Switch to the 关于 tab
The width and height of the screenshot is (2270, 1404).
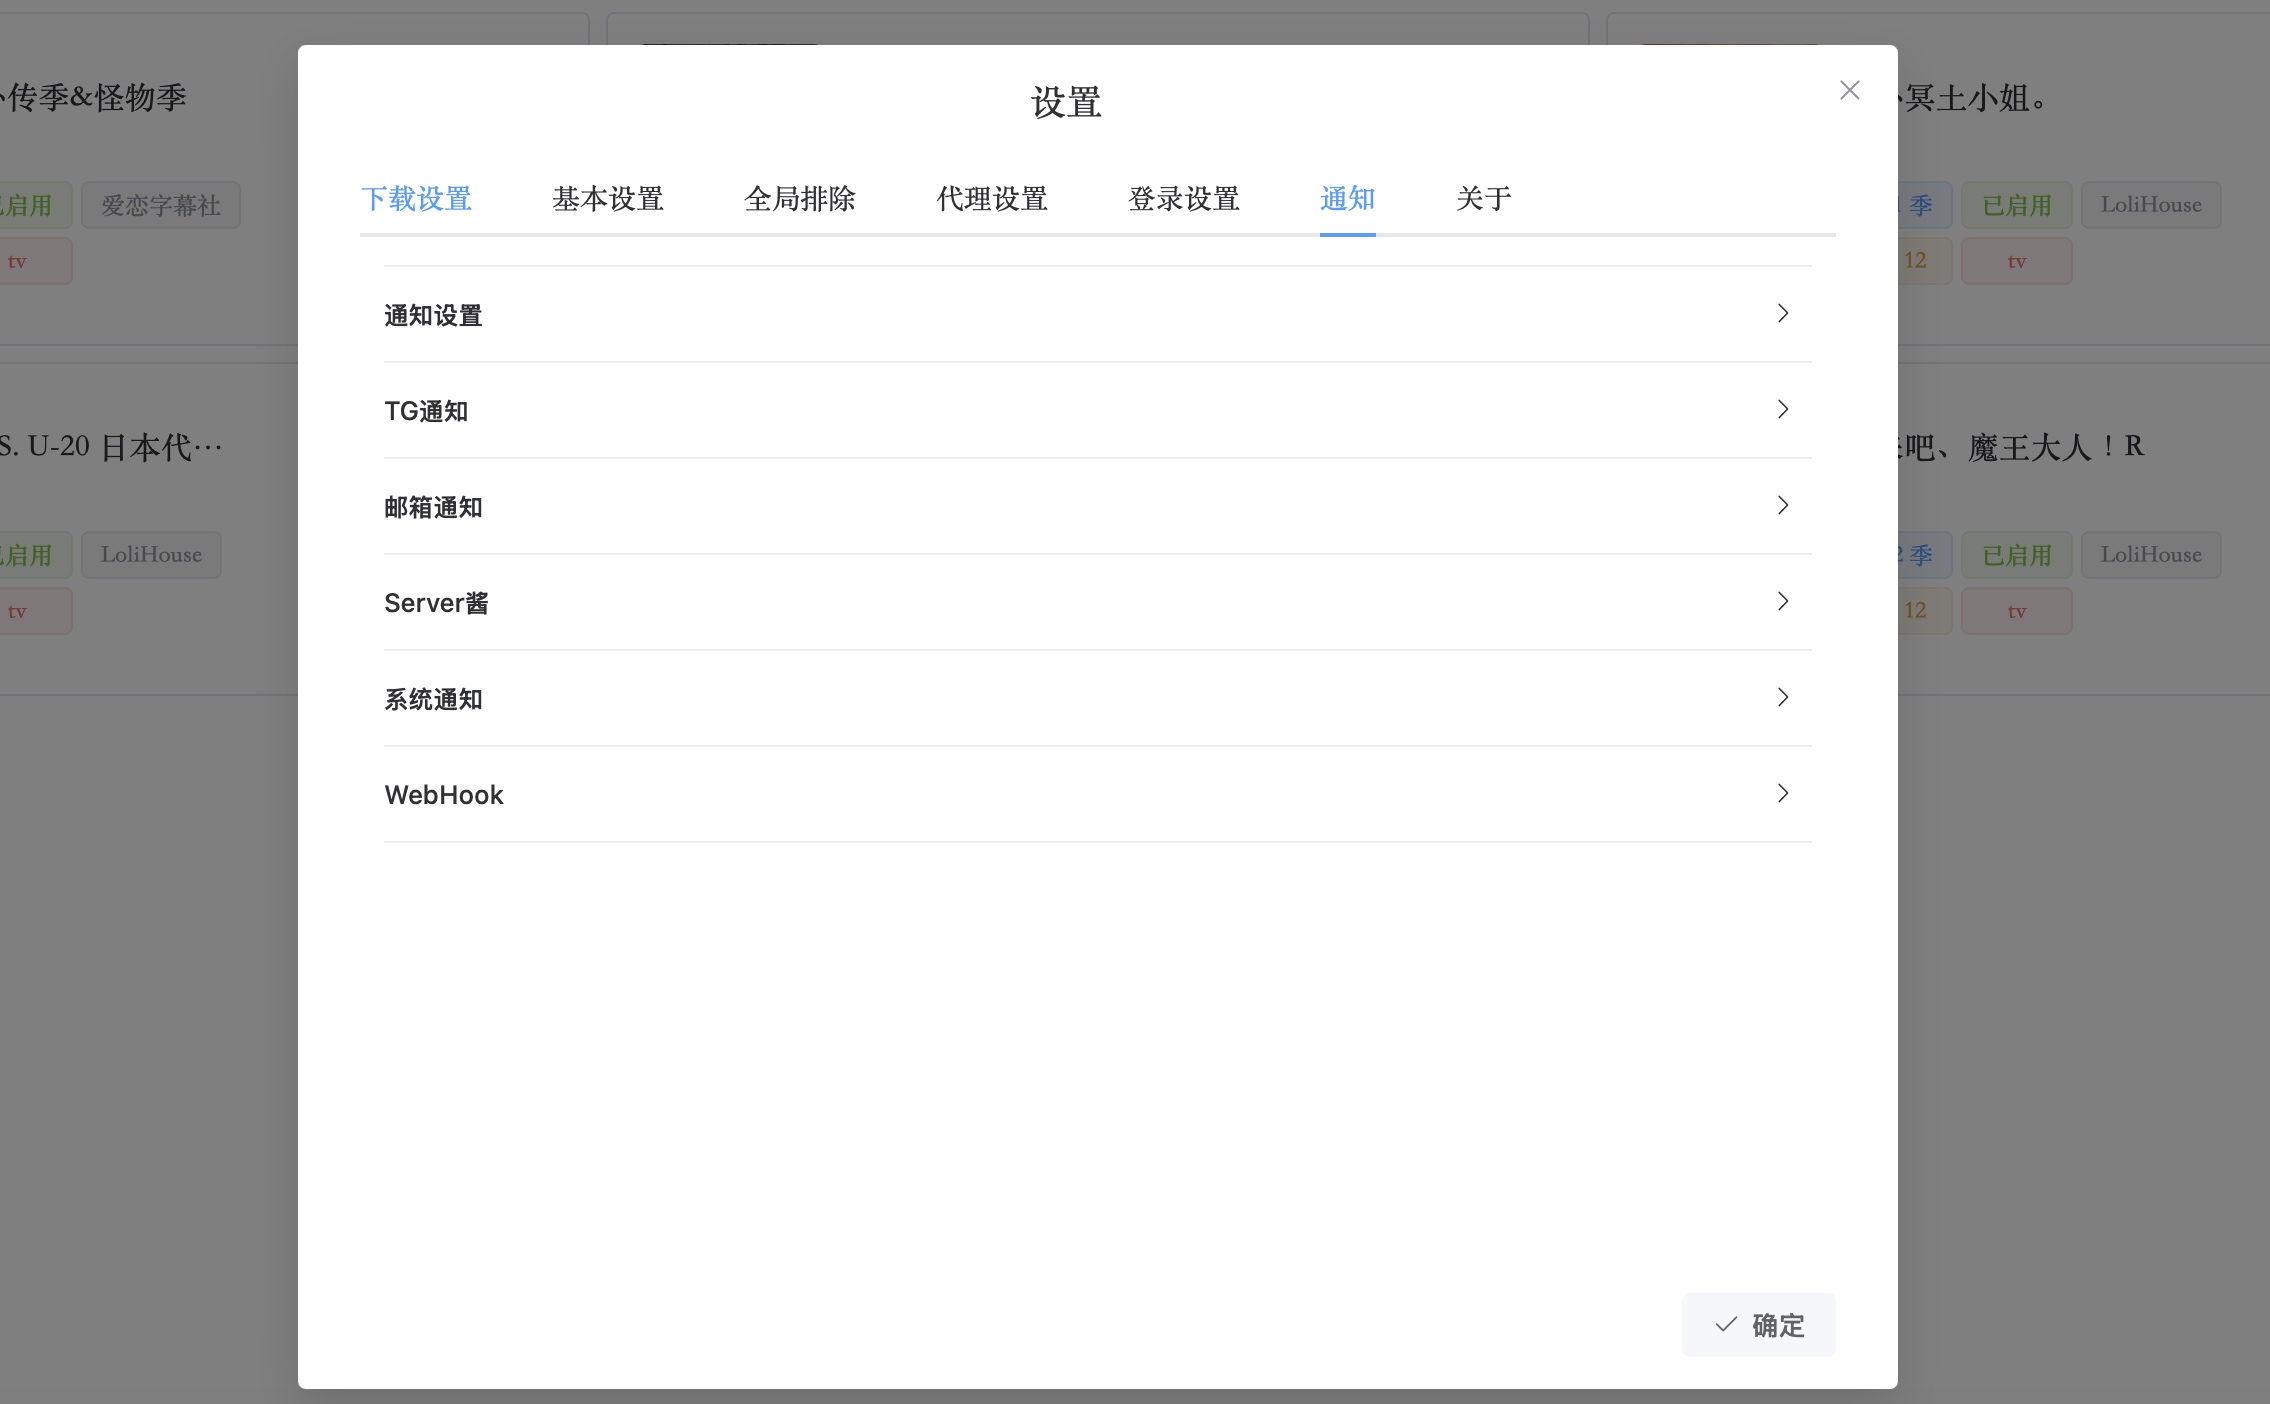pyautogui.click(x=1482, y=199)
